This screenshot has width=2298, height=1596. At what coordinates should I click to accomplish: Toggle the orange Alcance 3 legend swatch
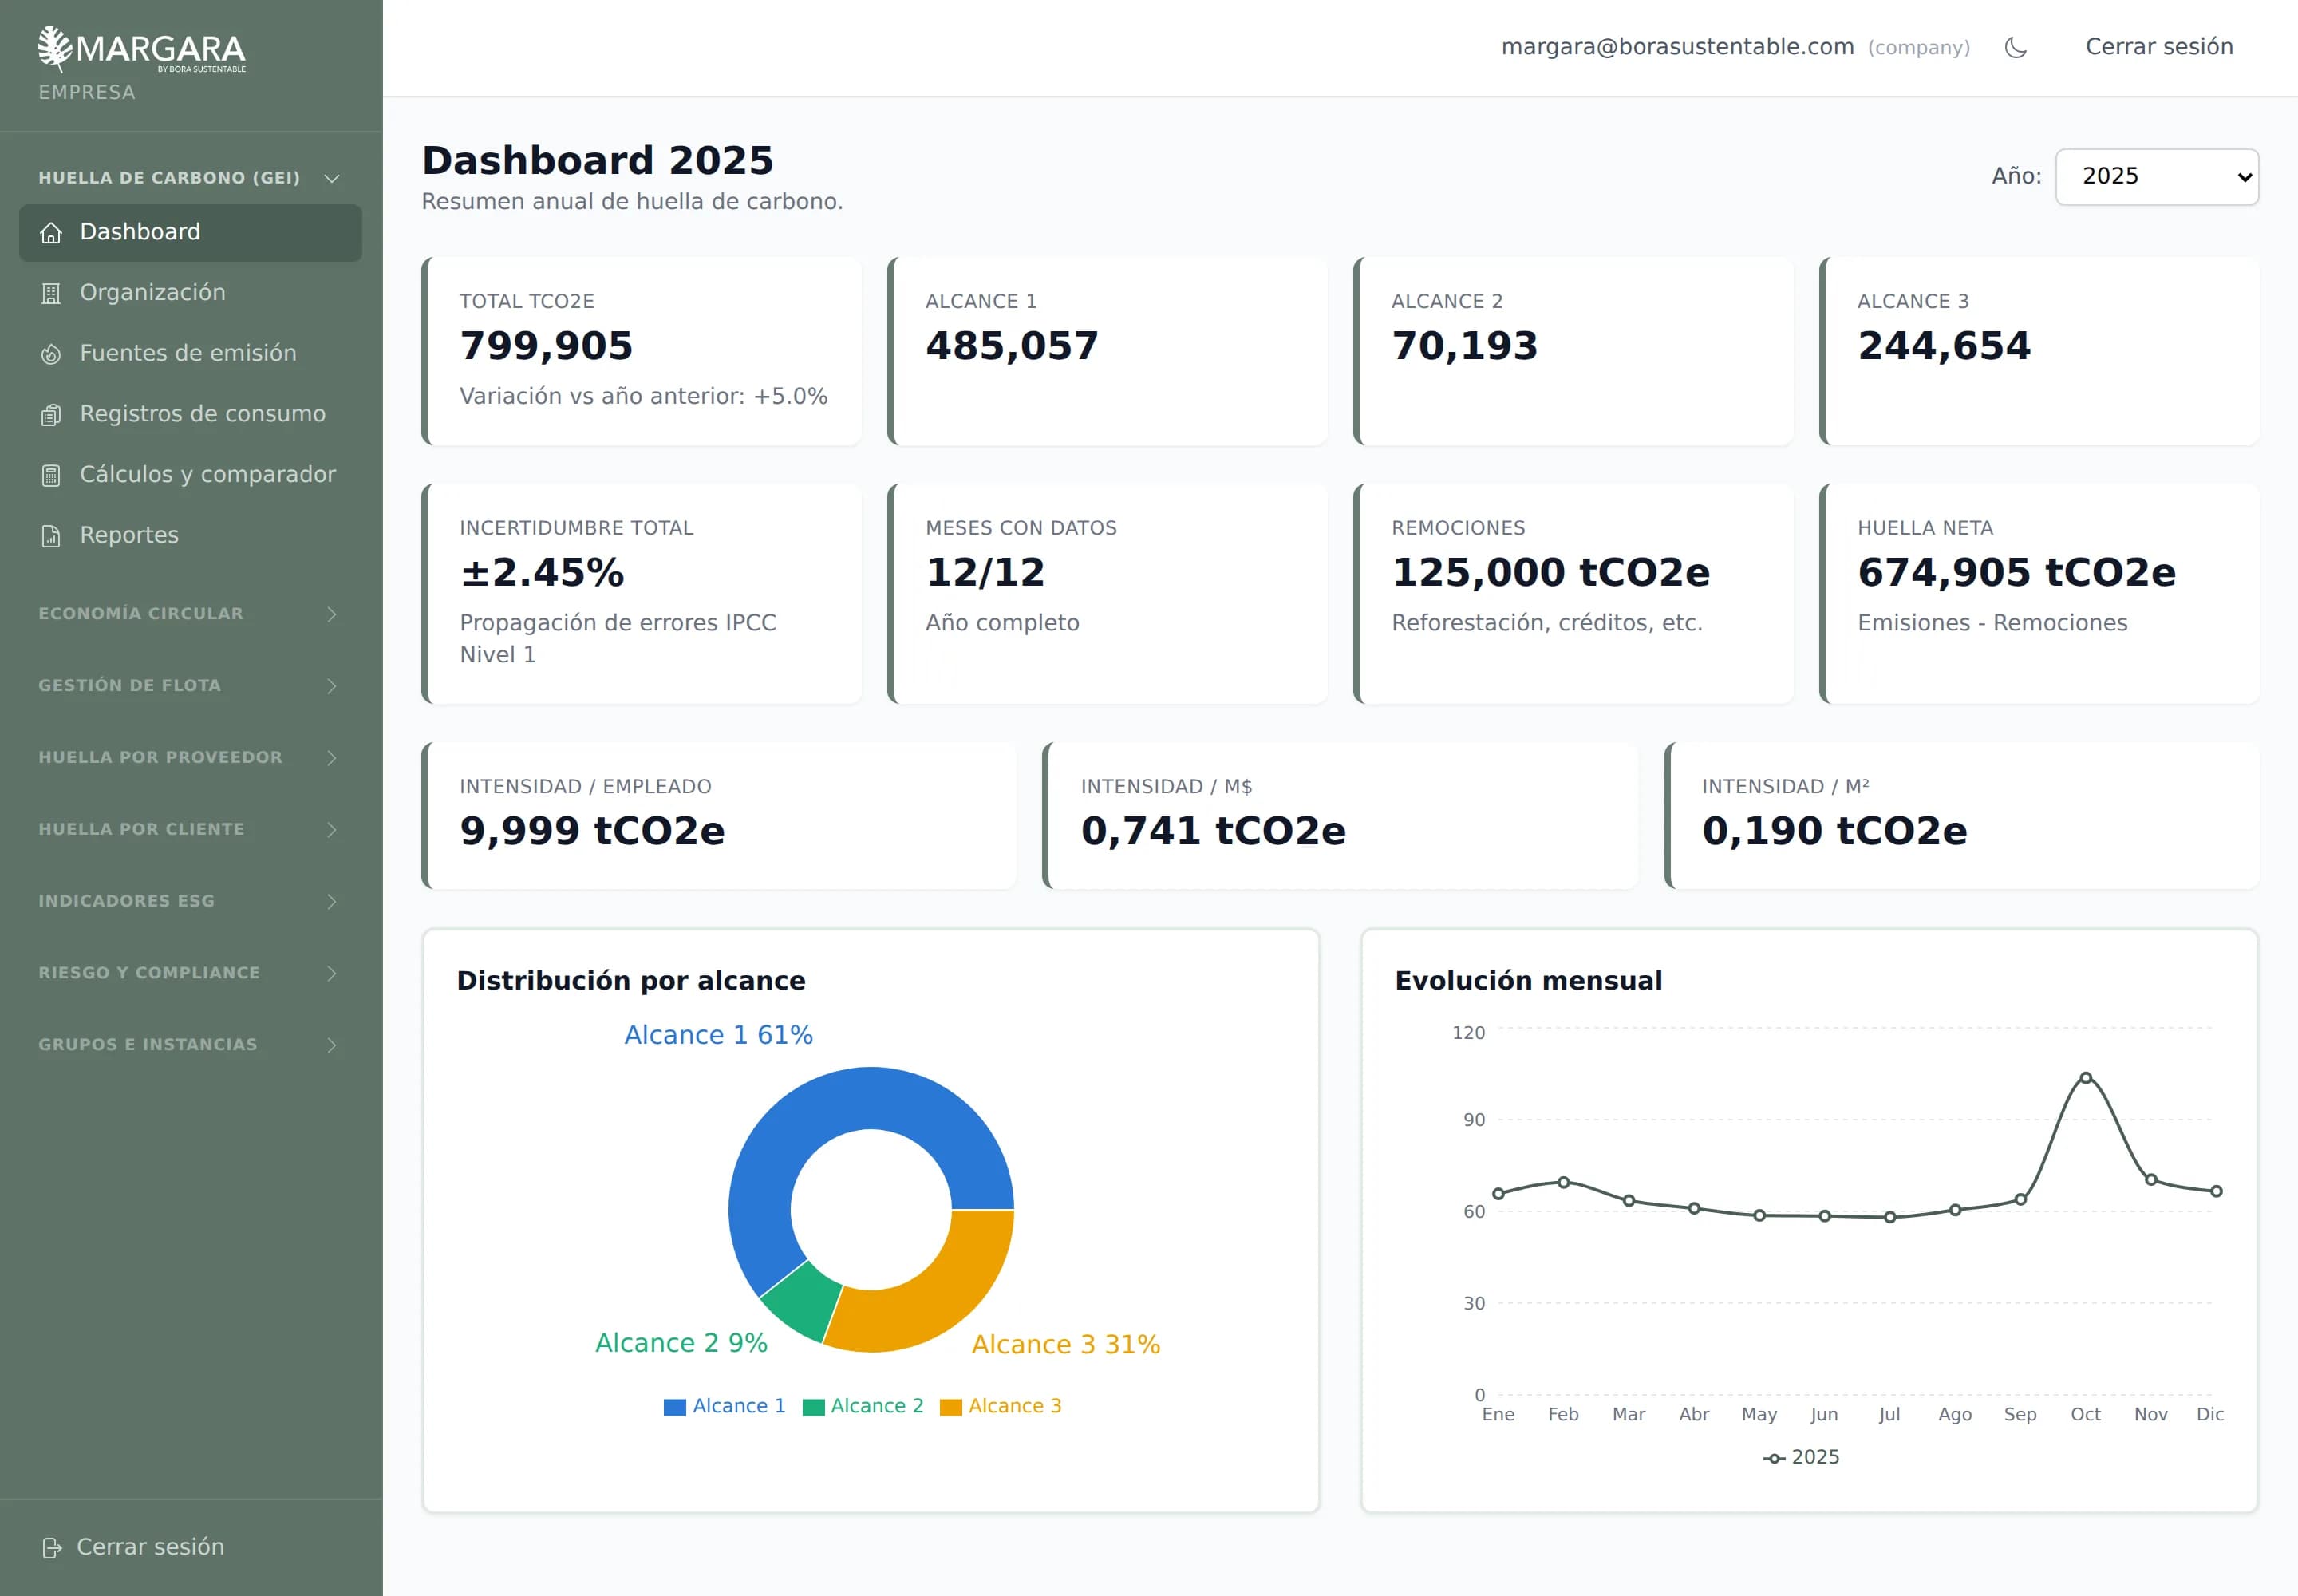[x=951, y=1408]
